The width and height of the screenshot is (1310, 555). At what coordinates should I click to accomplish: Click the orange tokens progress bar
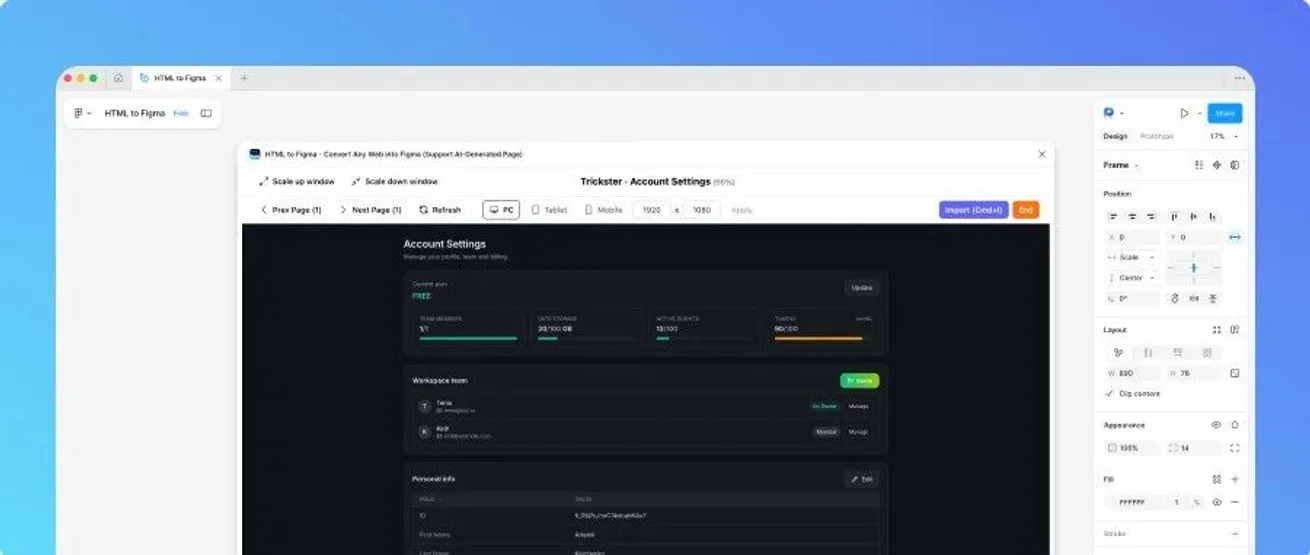pyautogui.click(x=818, y=339)
